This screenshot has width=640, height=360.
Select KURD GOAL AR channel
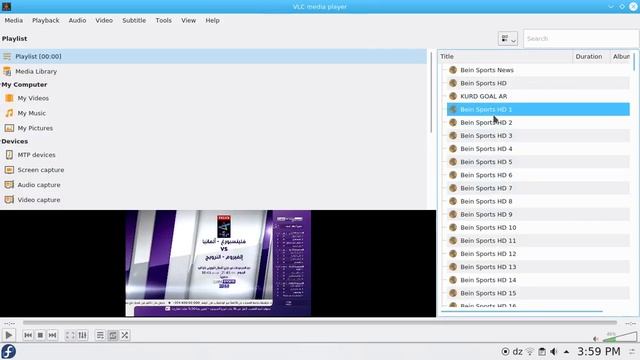coord(538,96)
